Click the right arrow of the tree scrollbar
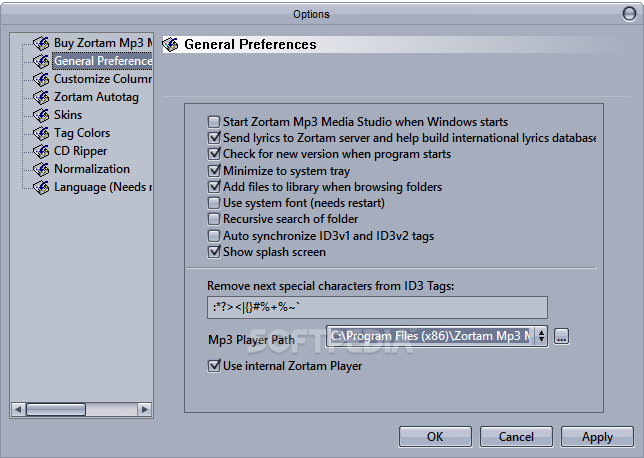This screenshot has height=458, width=644. coord(145,409)
